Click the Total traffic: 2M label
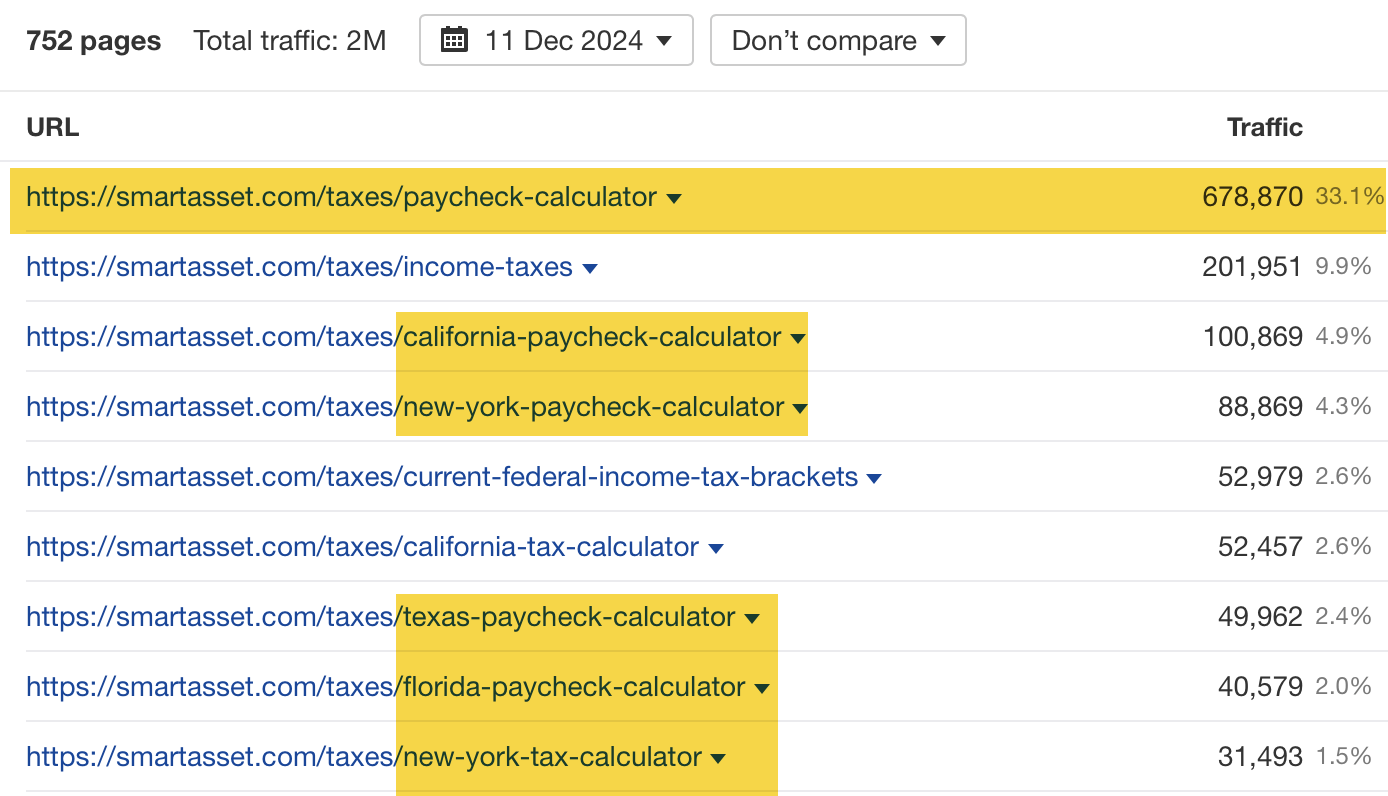 [x=290, y=41]
